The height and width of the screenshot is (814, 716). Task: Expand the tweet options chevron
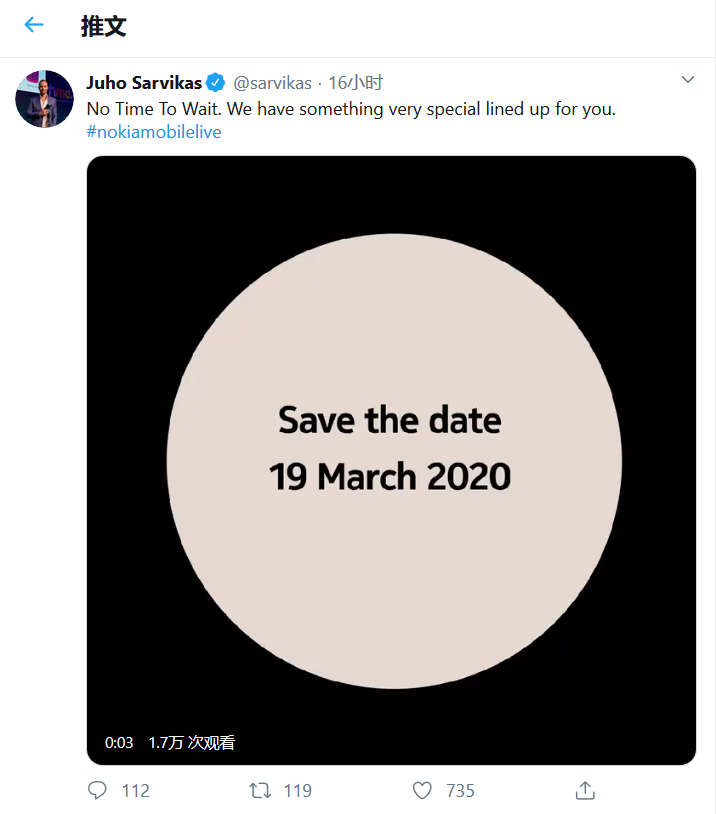[687, 81]
